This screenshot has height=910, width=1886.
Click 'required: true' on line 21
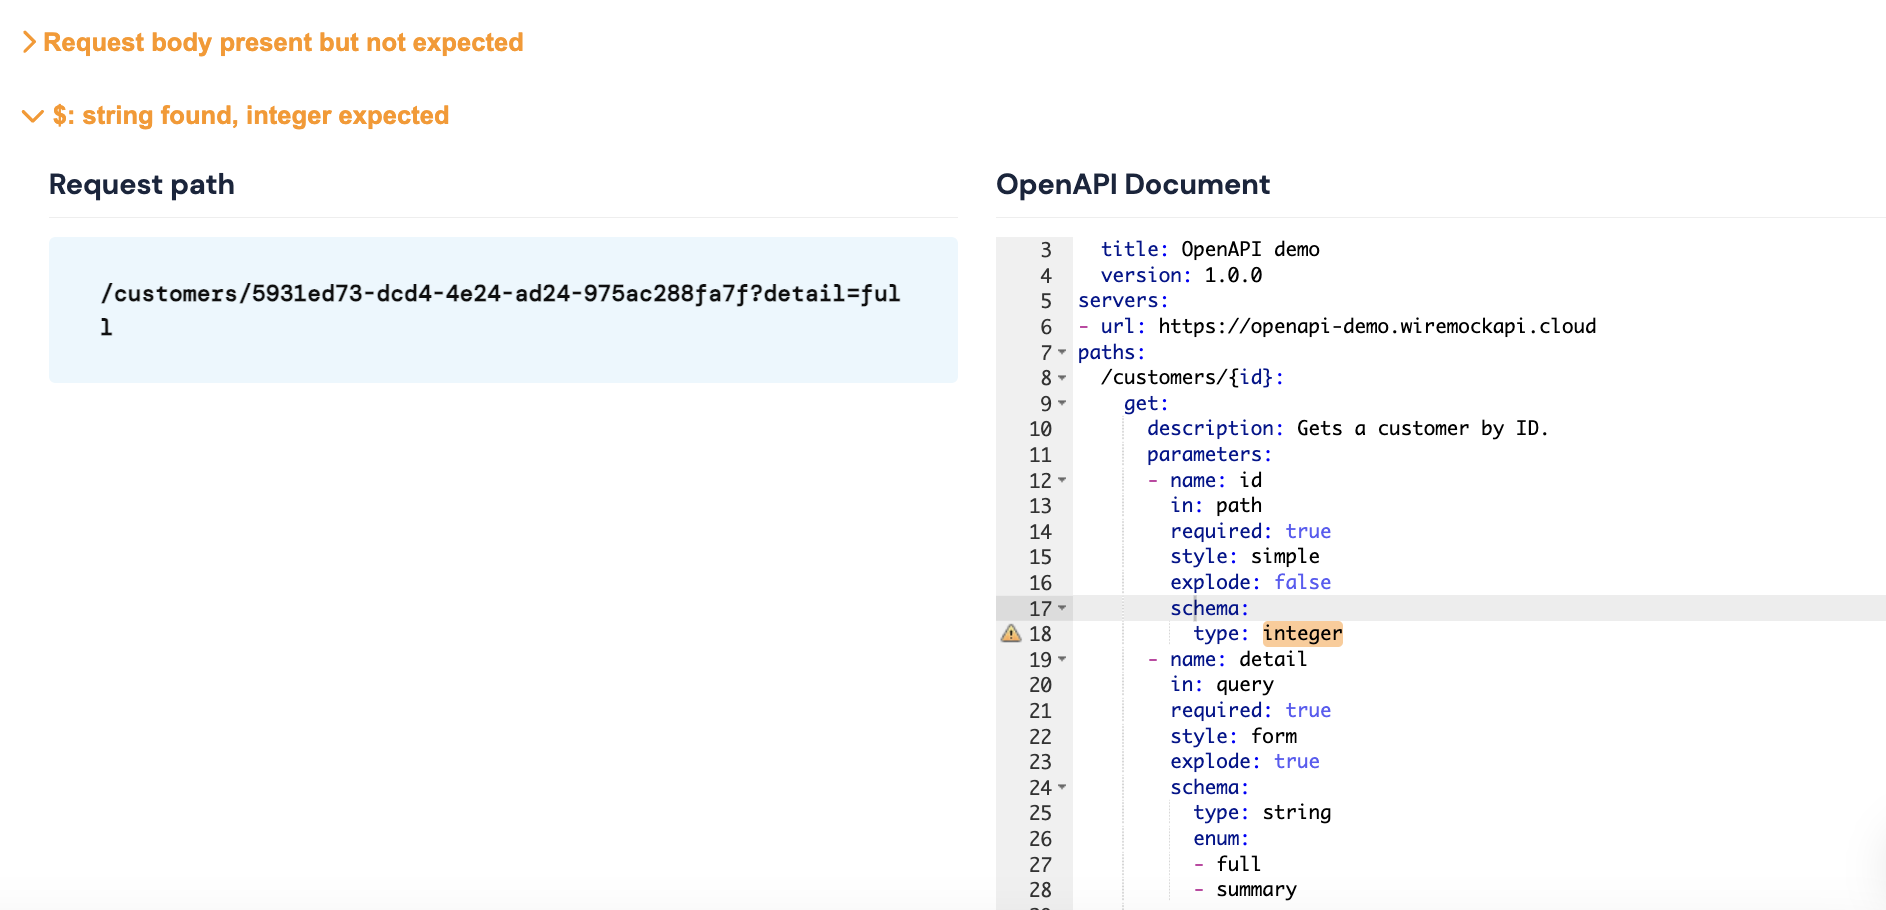[1250, 710]
